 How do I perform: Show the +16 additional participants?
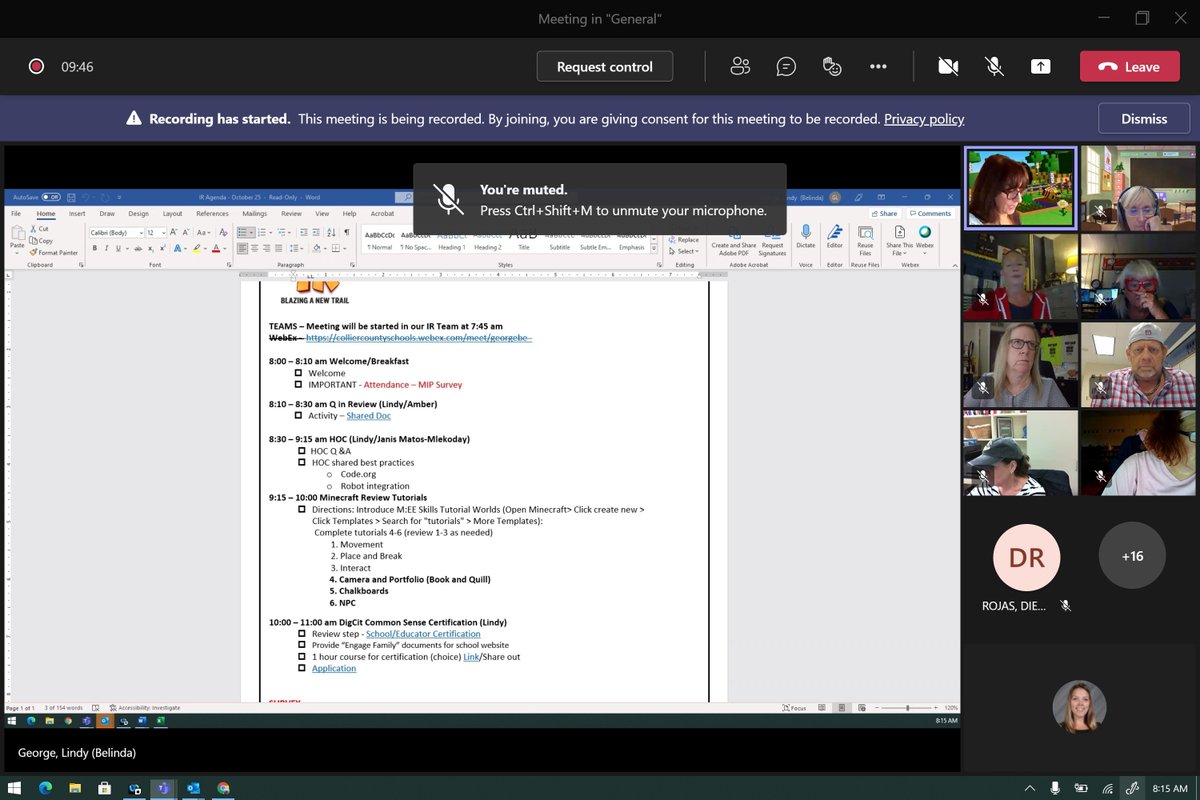(x=1132, y=556)
